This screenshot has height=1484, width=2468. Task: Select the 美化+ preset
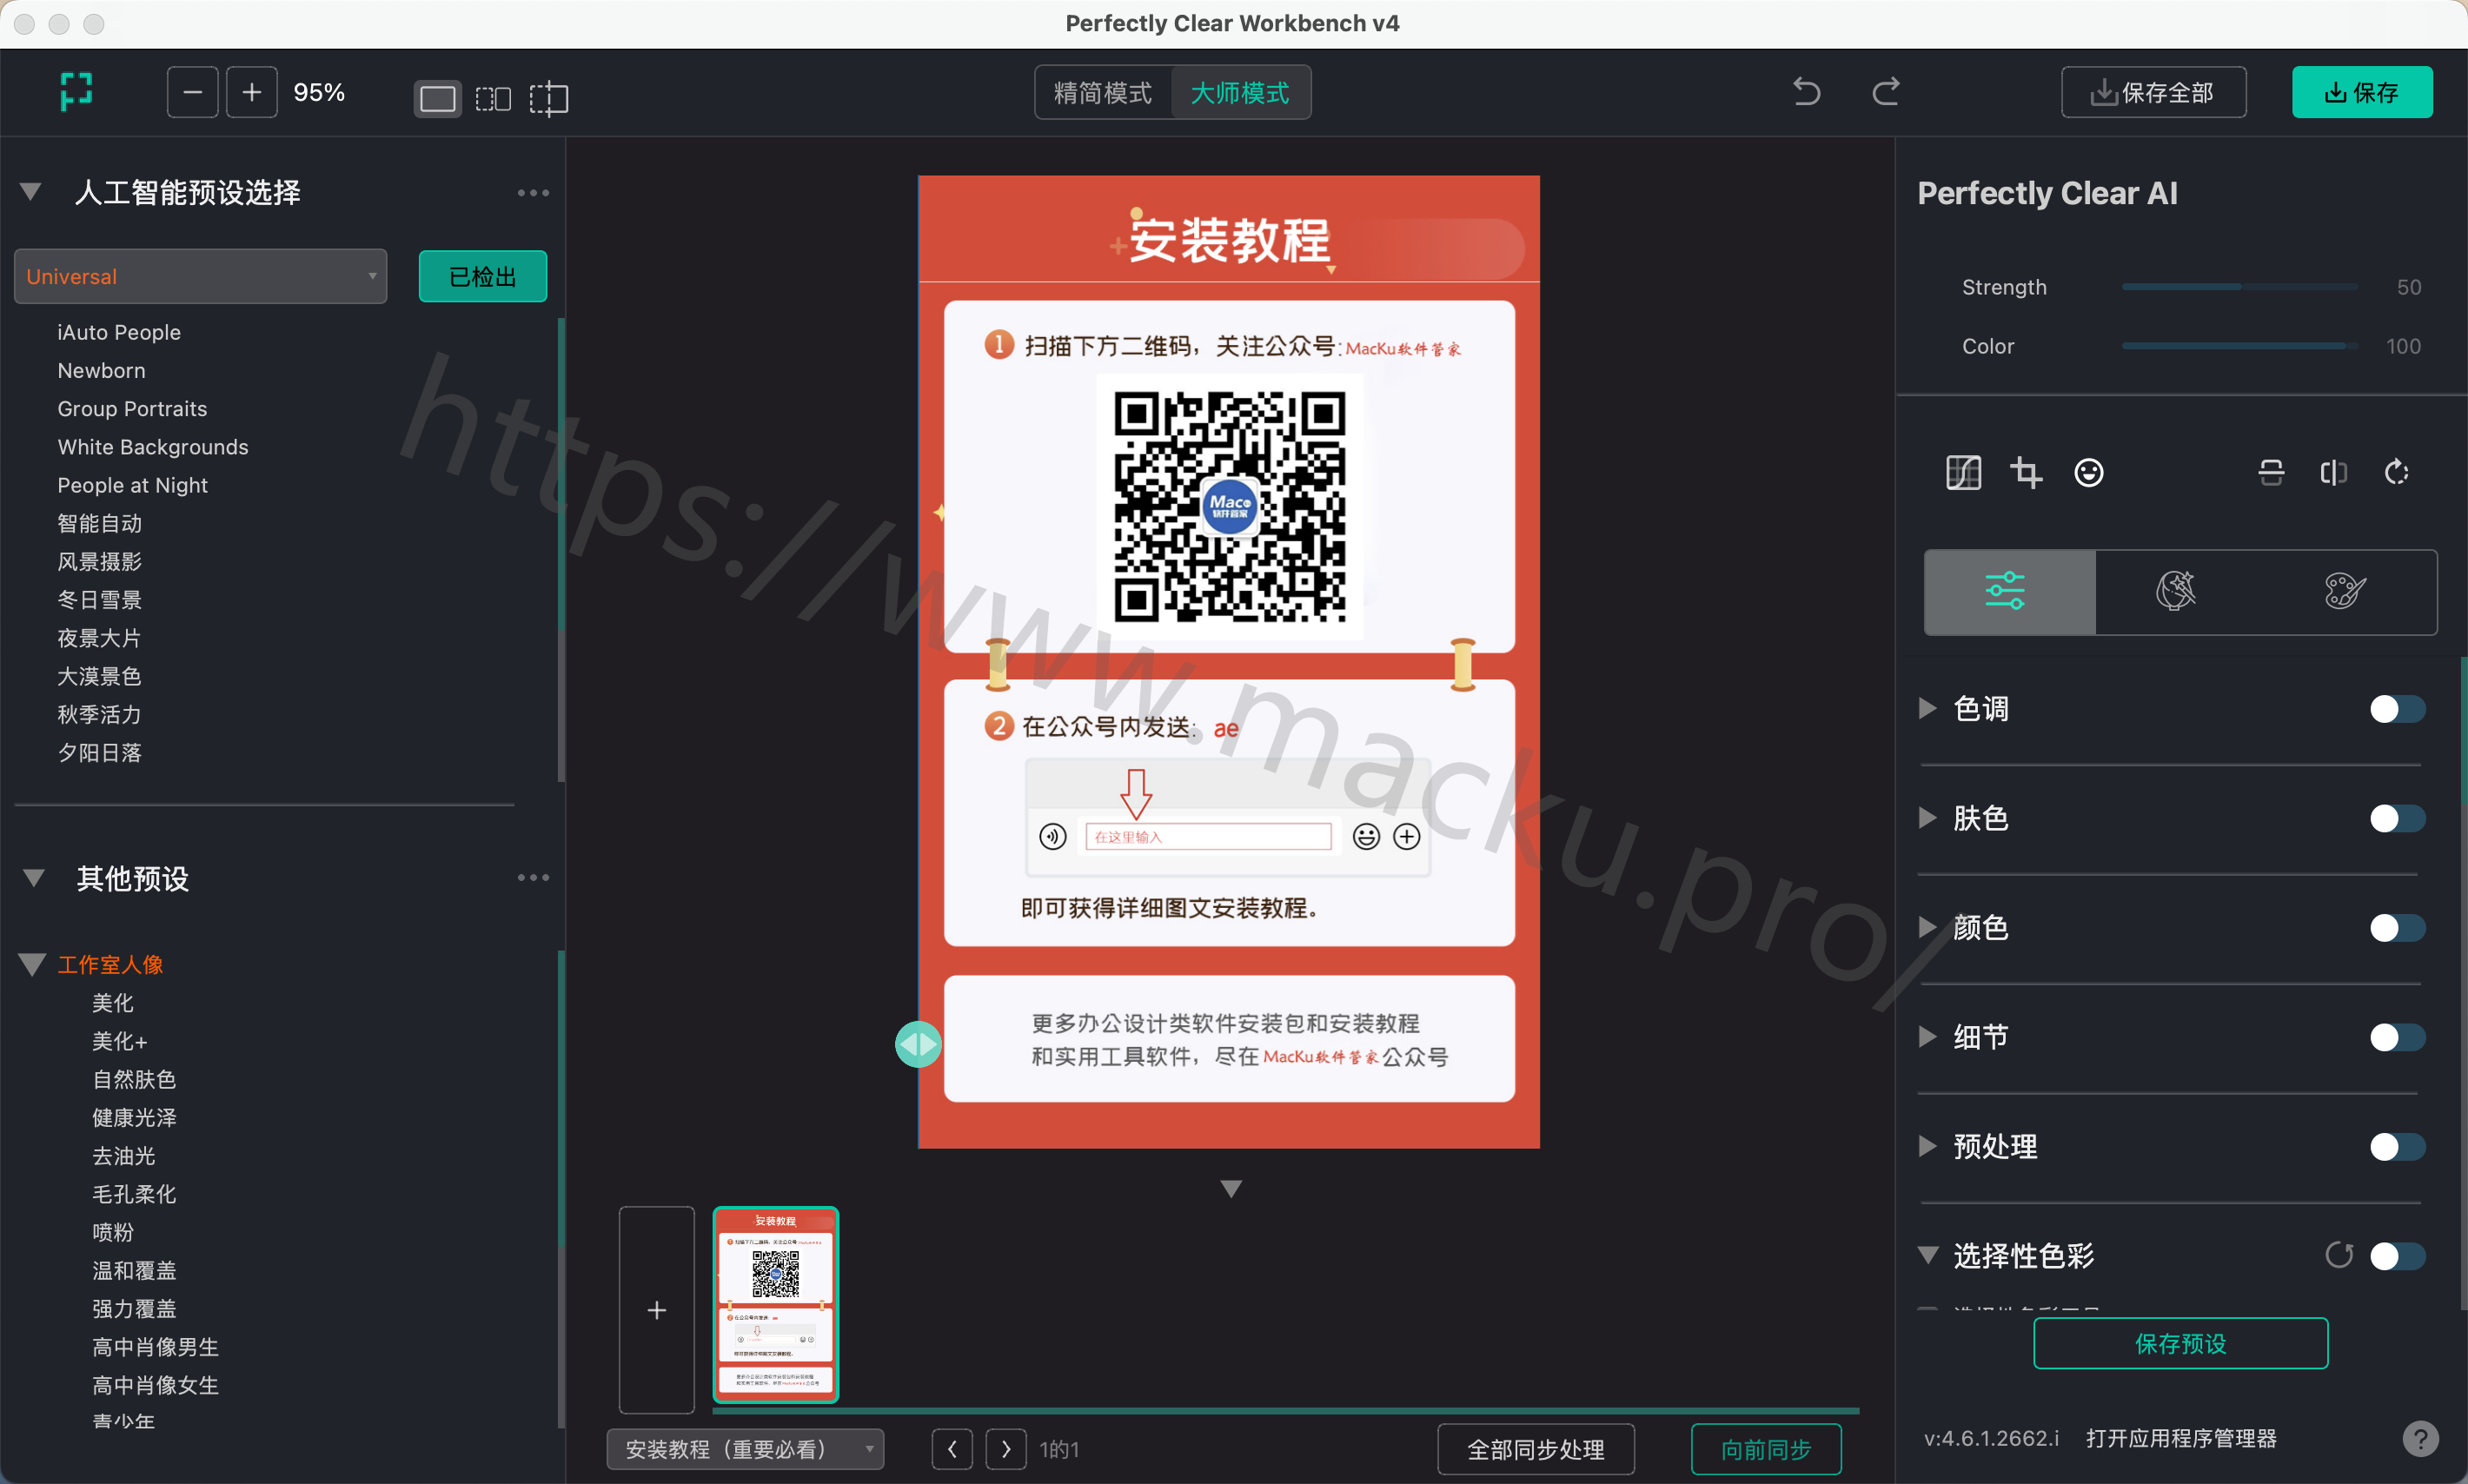tap(120, 1041)
